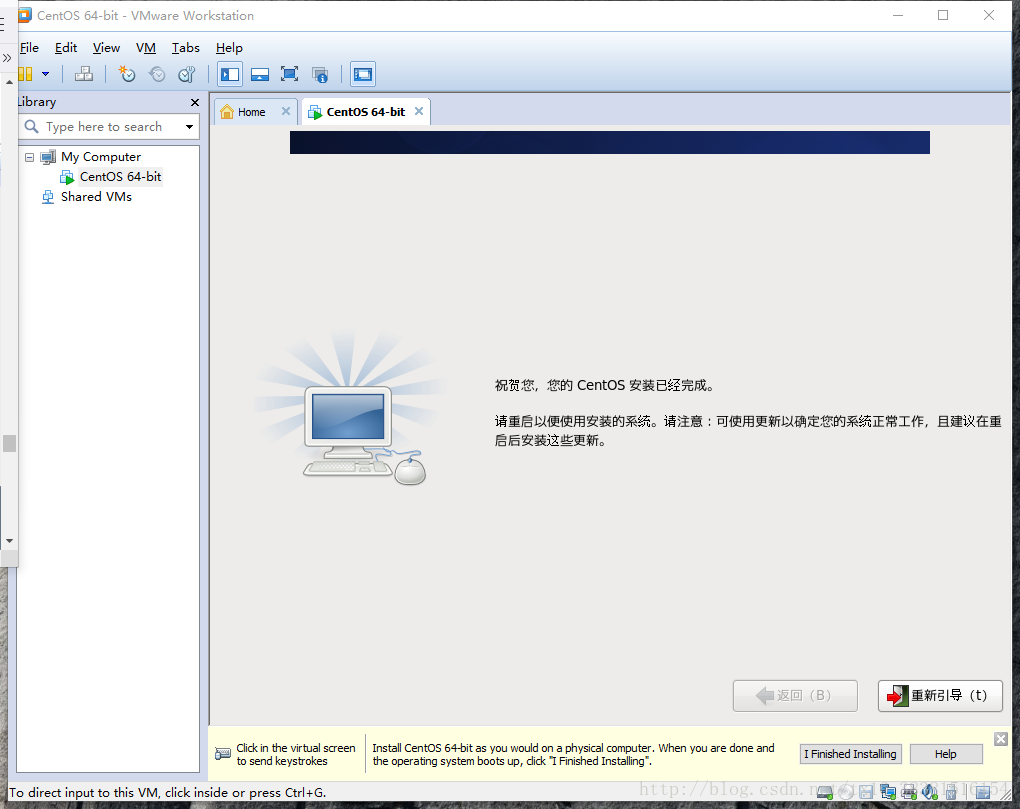Click the I Finished Installing button
Viewport: 1020px width, 809px height.
tap(850, 754)
